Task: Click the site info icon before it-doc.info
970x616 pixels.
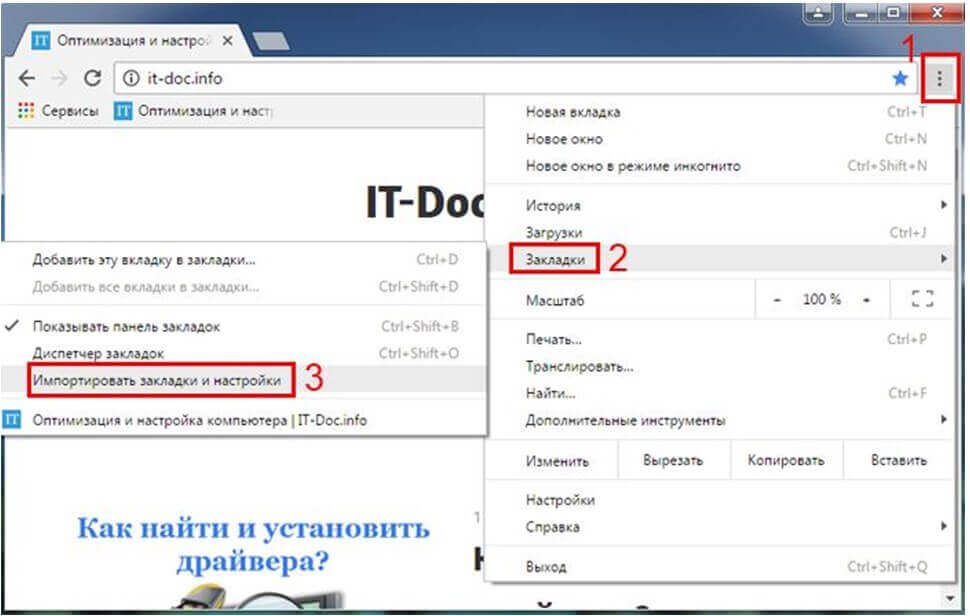Action: (x=130, y=78)
